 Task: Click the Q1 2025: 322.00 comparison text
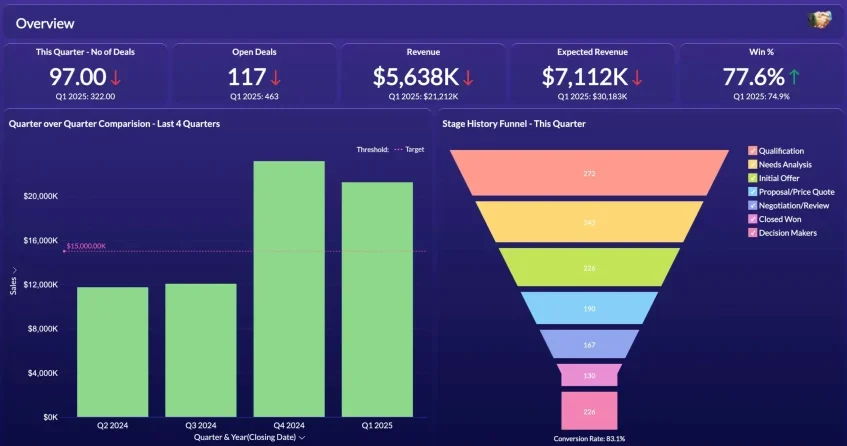pos(85,96)
